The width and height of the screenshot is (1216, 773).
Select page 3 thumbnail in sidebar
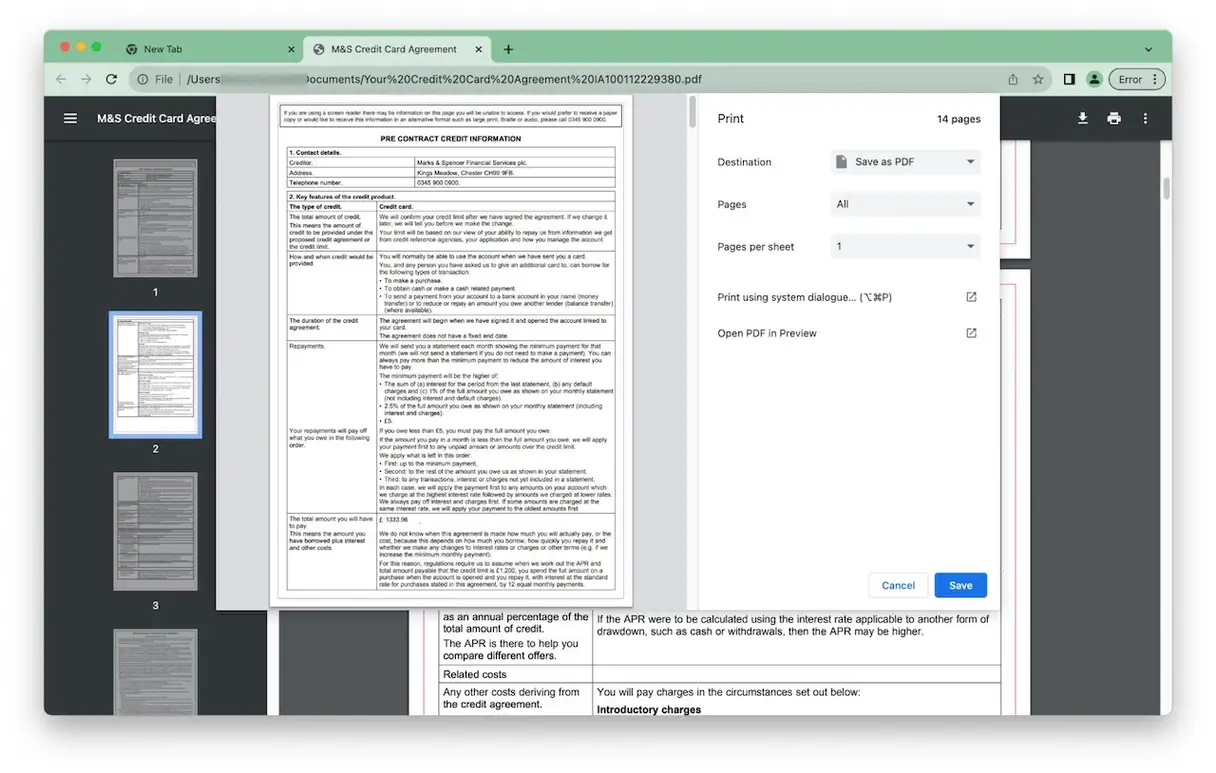(x=155, y=532)
